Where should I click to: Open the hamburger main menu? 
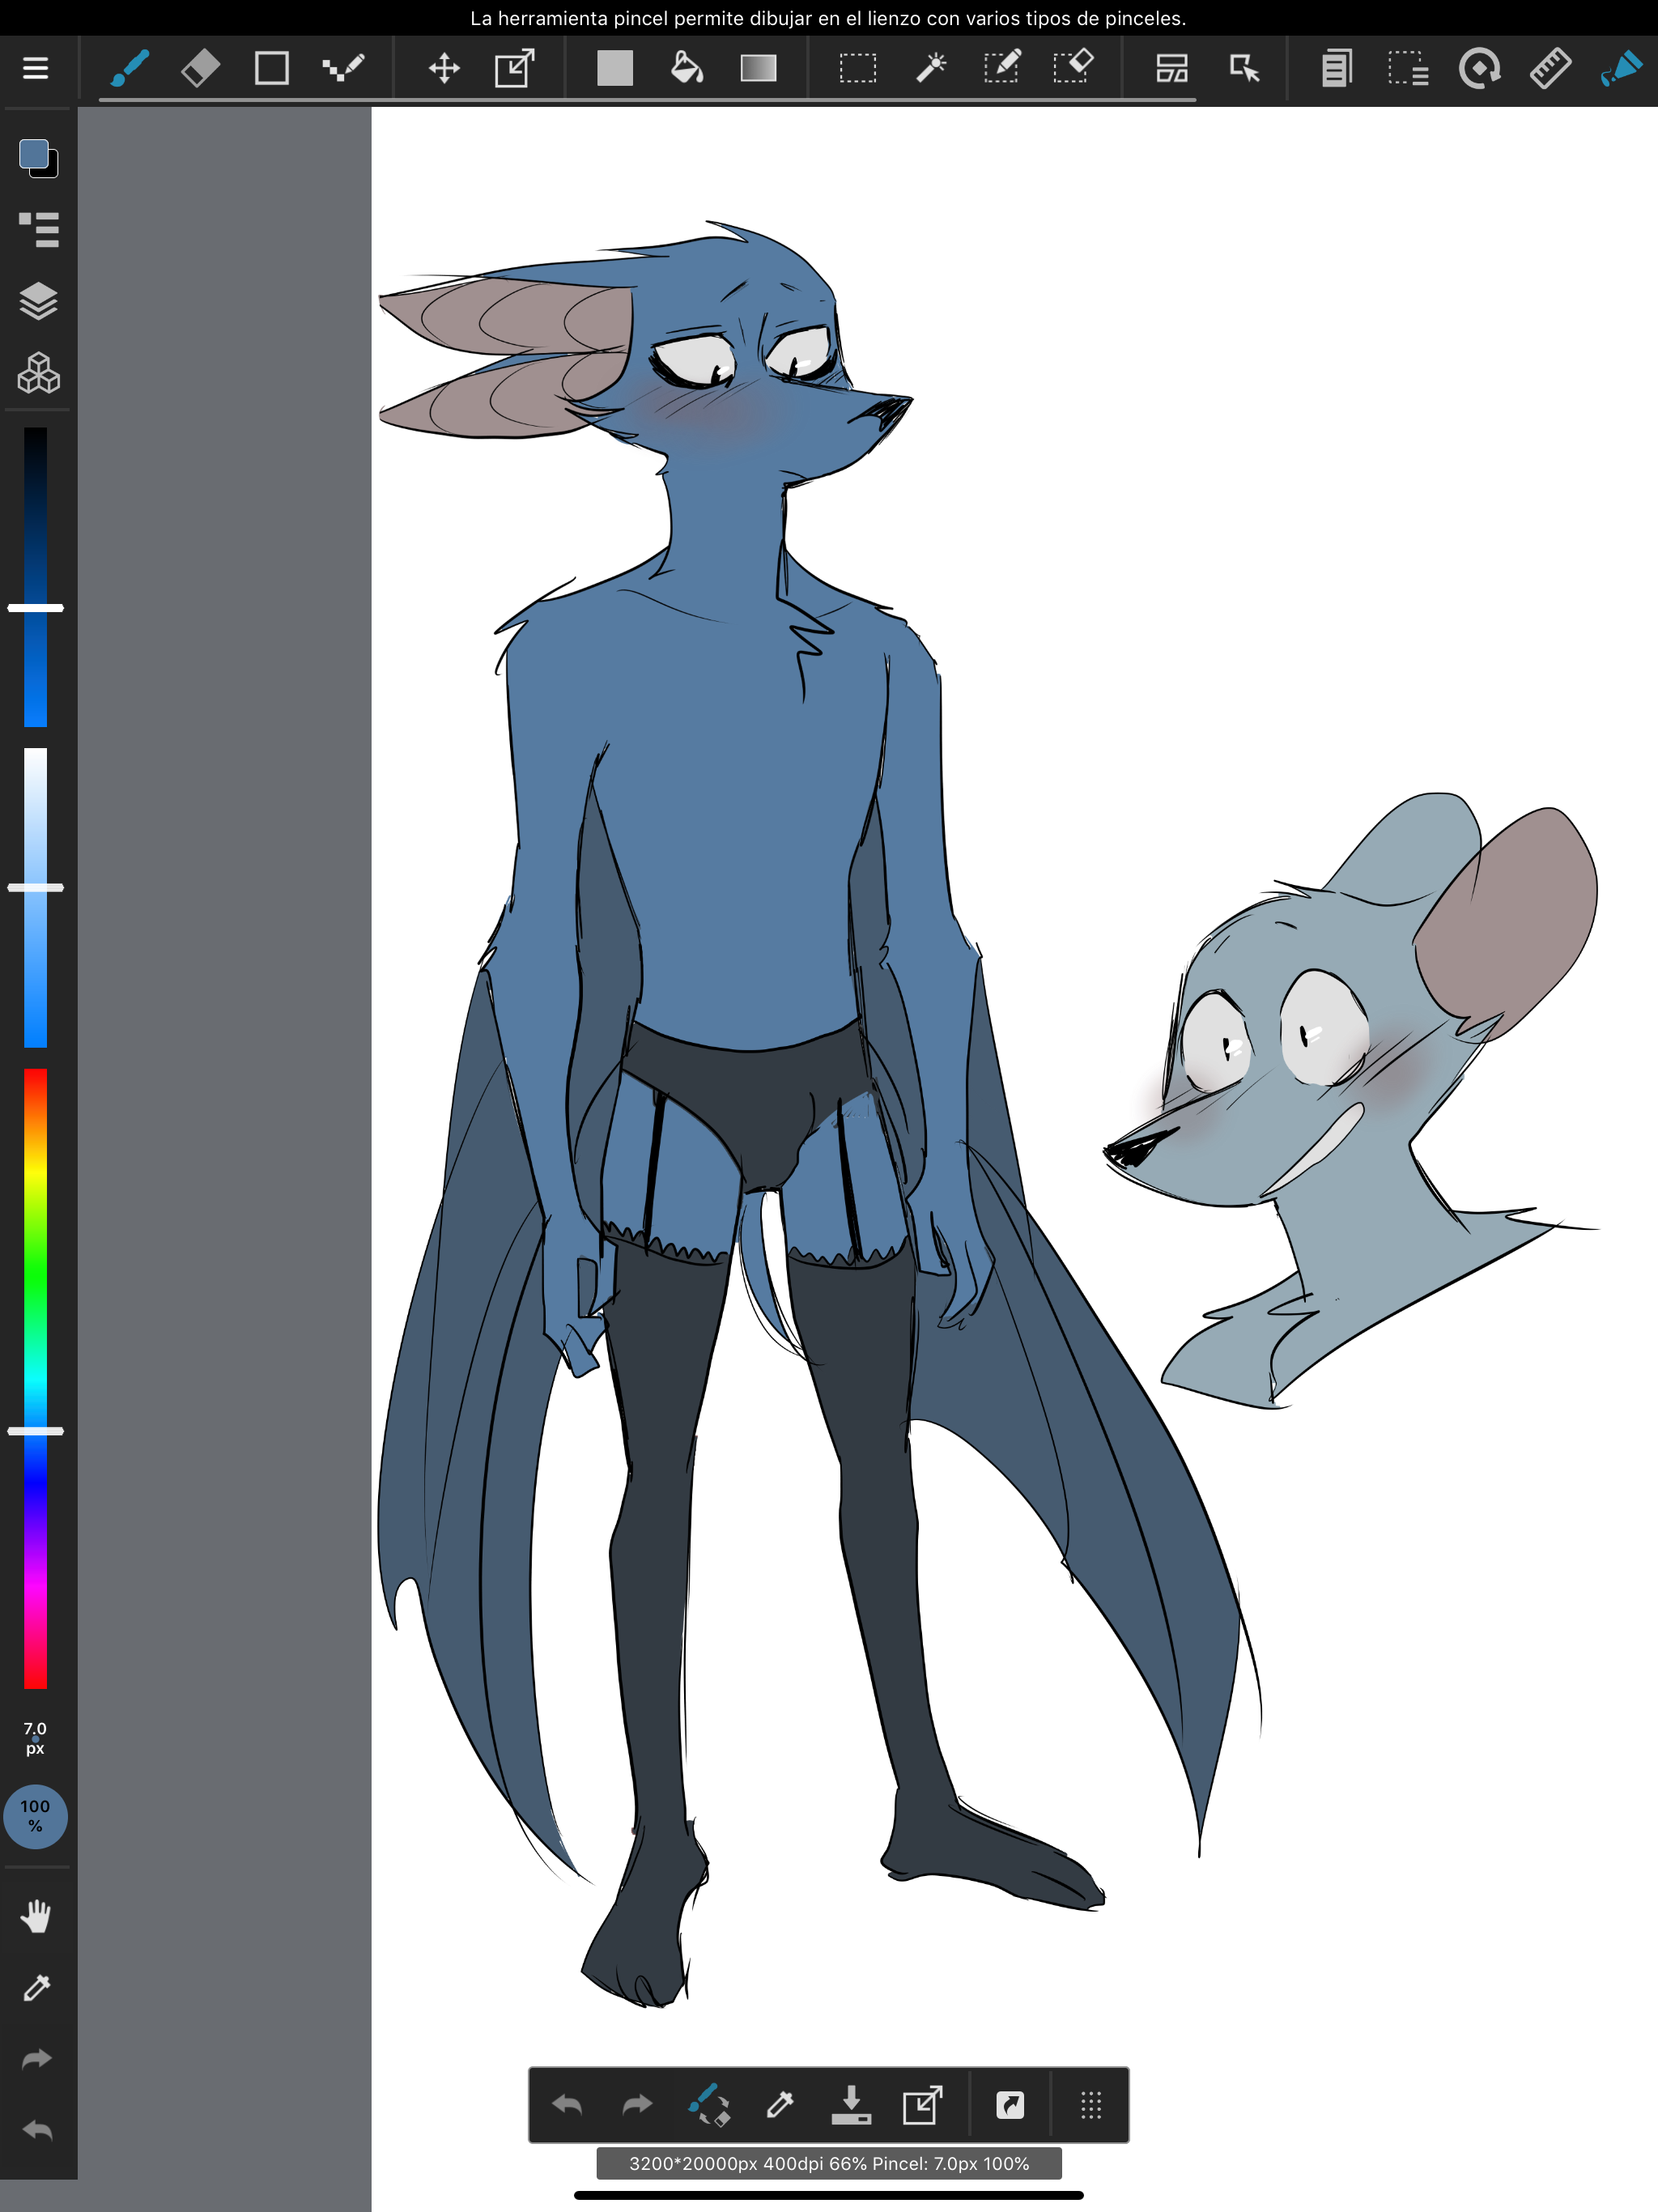(x=36, y=68)
